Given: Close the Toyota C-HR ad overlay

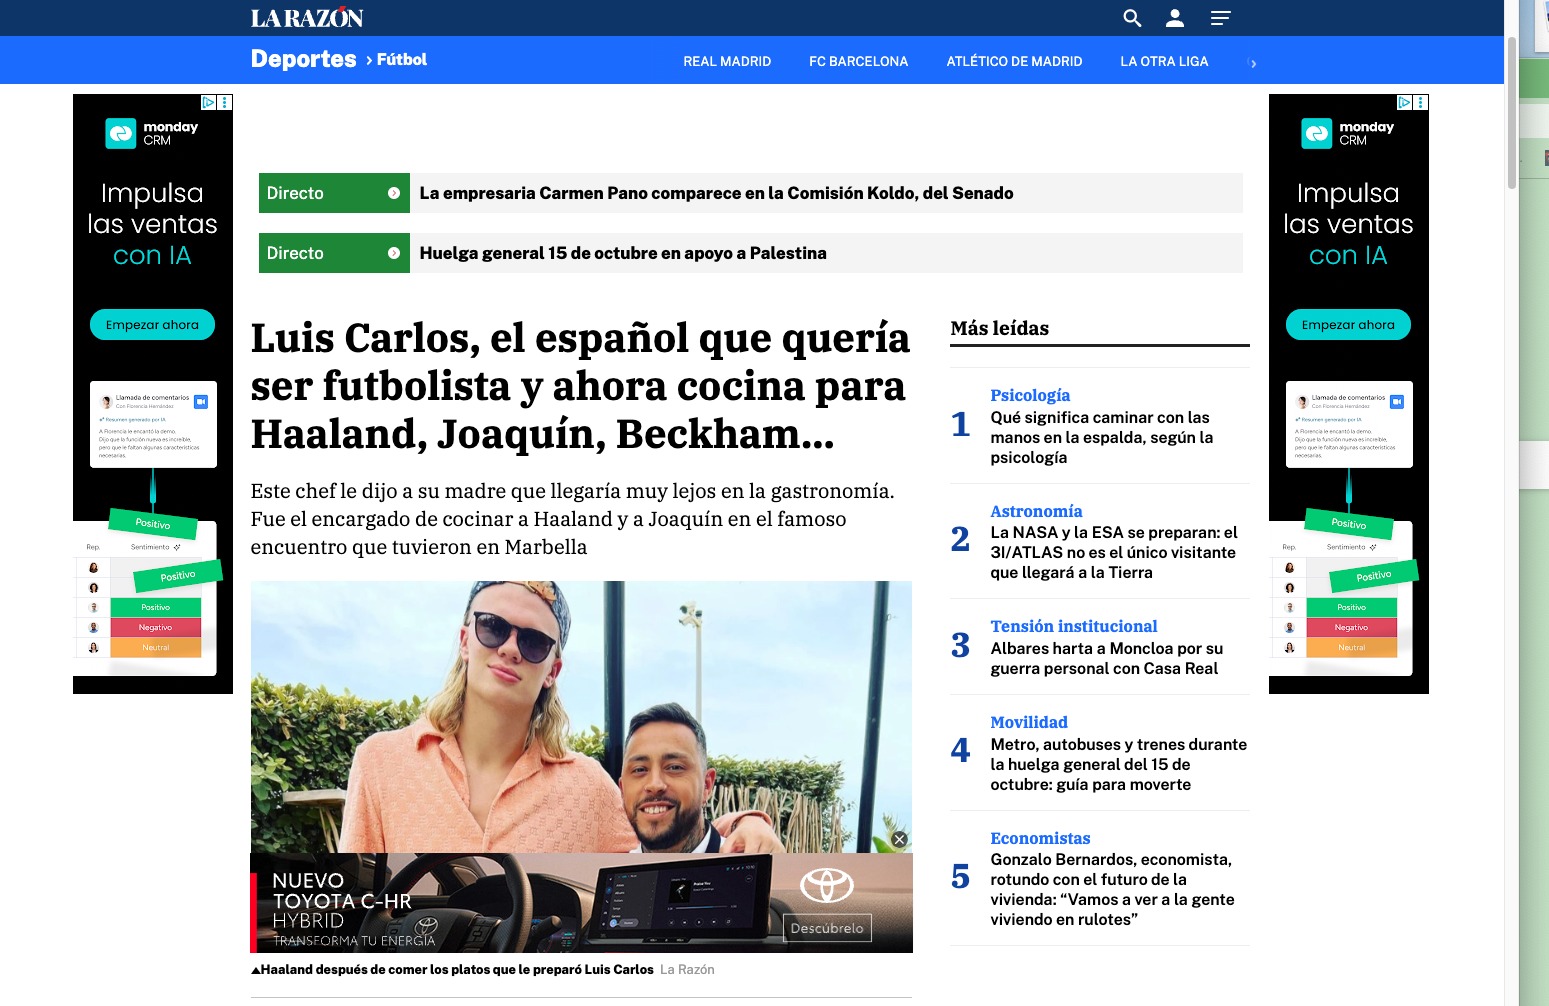Looking at the screenshot, I should click(899, 840).
